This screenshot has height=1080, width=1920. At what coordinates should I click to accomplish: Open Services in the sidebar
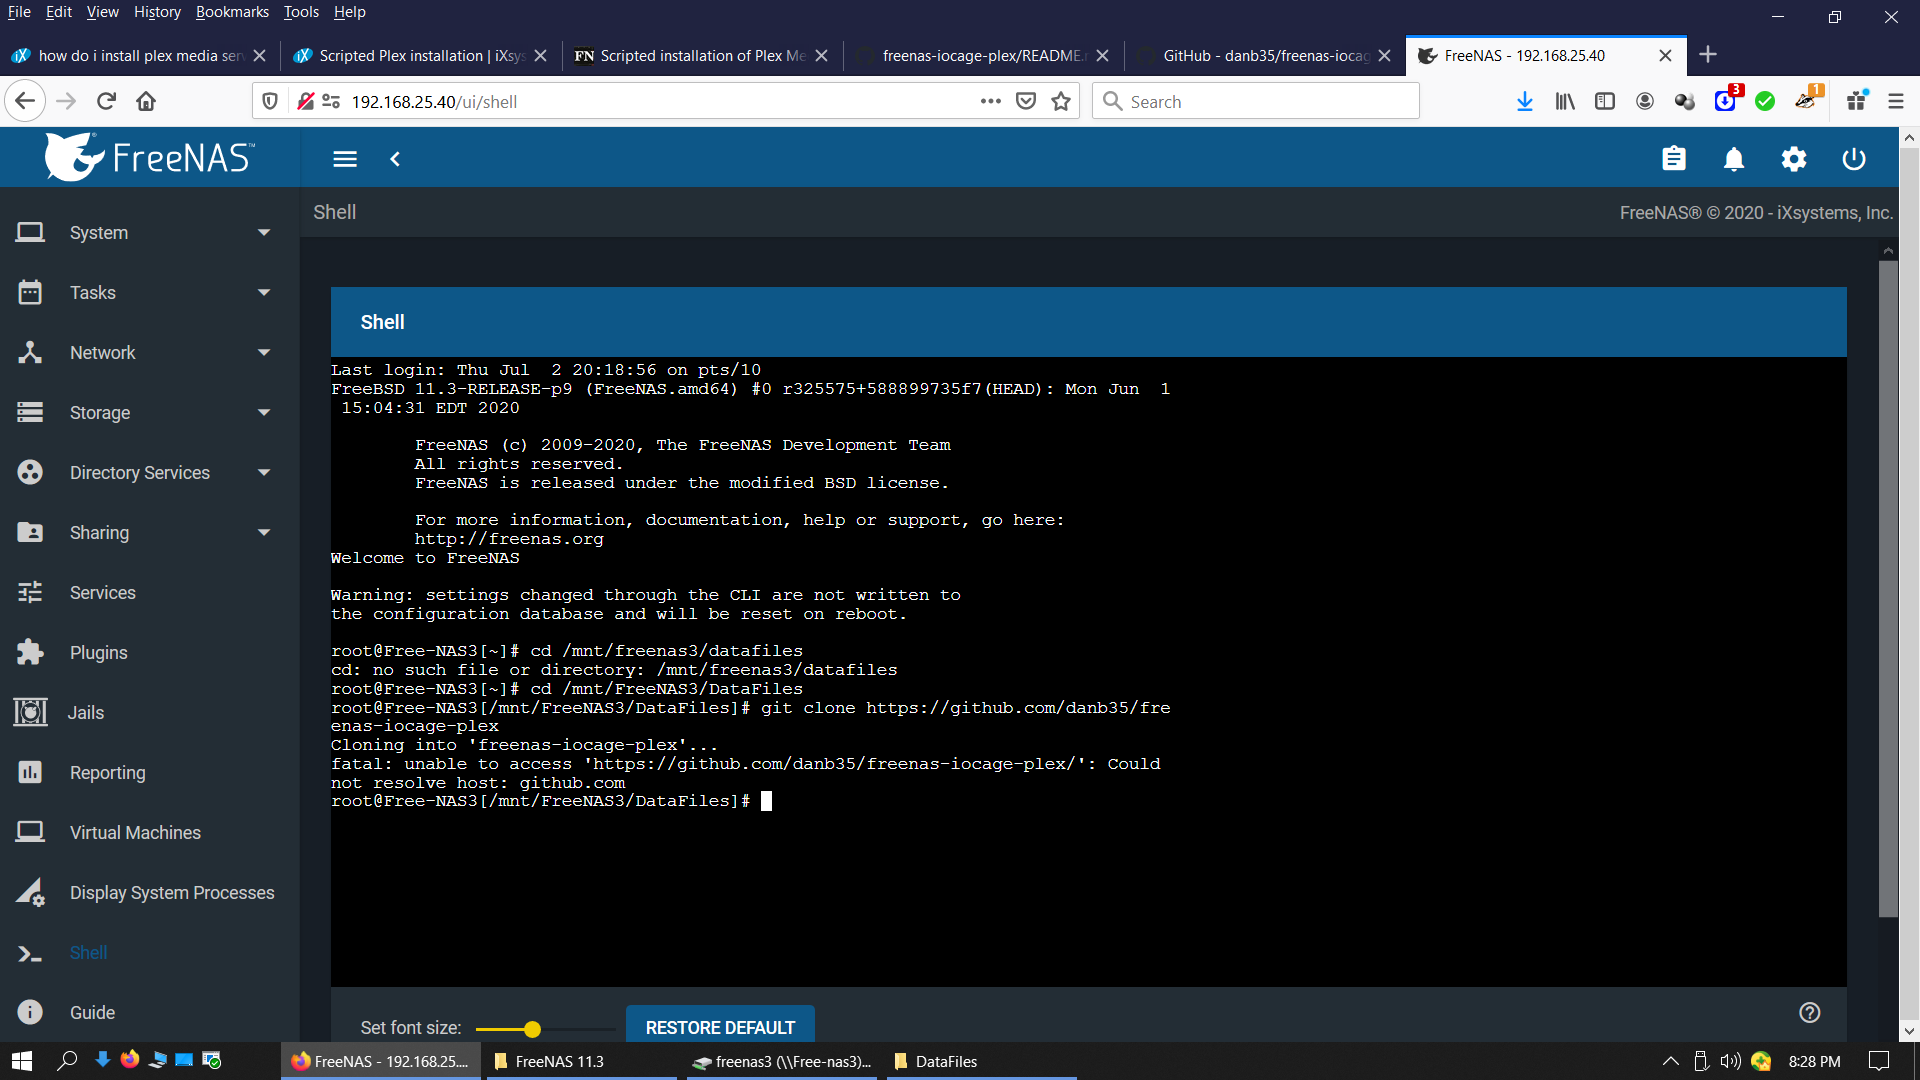pos(150,592)
